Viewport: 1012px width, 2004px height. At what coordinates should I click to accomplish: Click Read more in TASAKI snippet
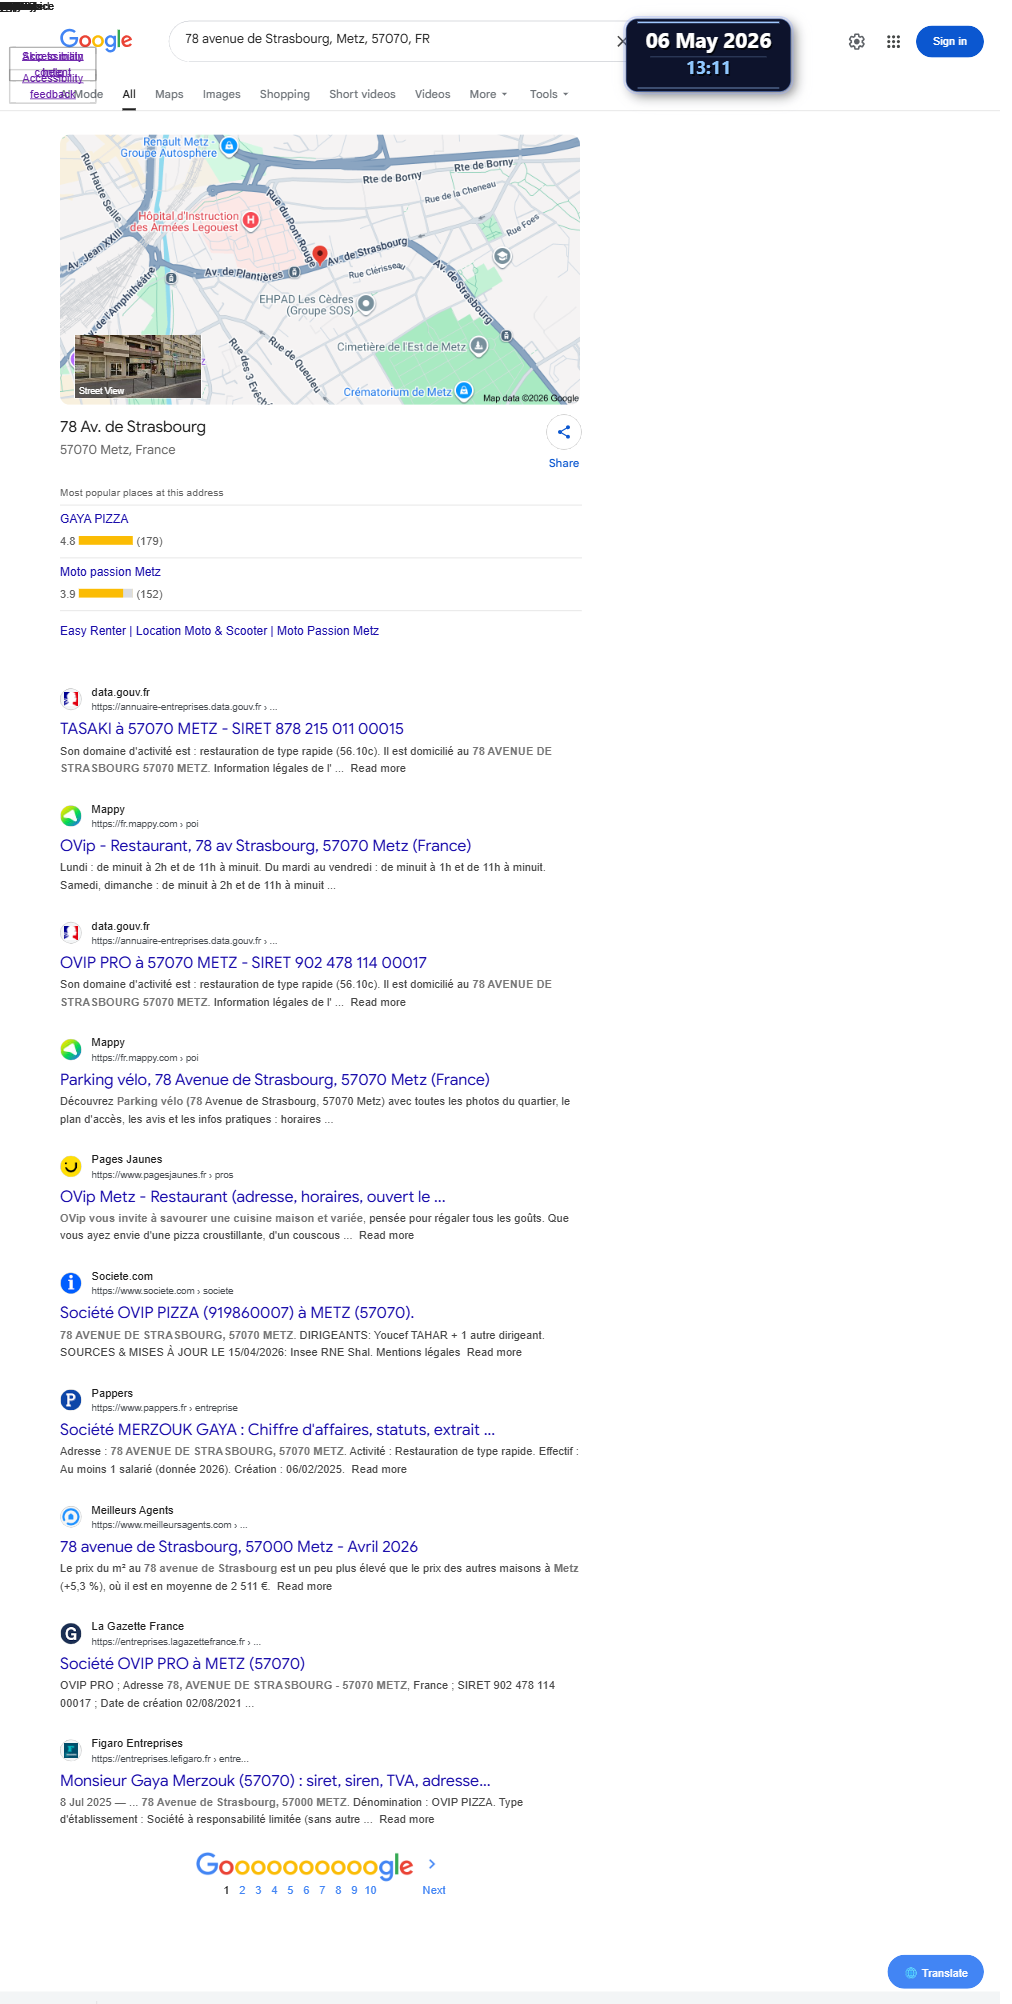(x=378, y=769)
